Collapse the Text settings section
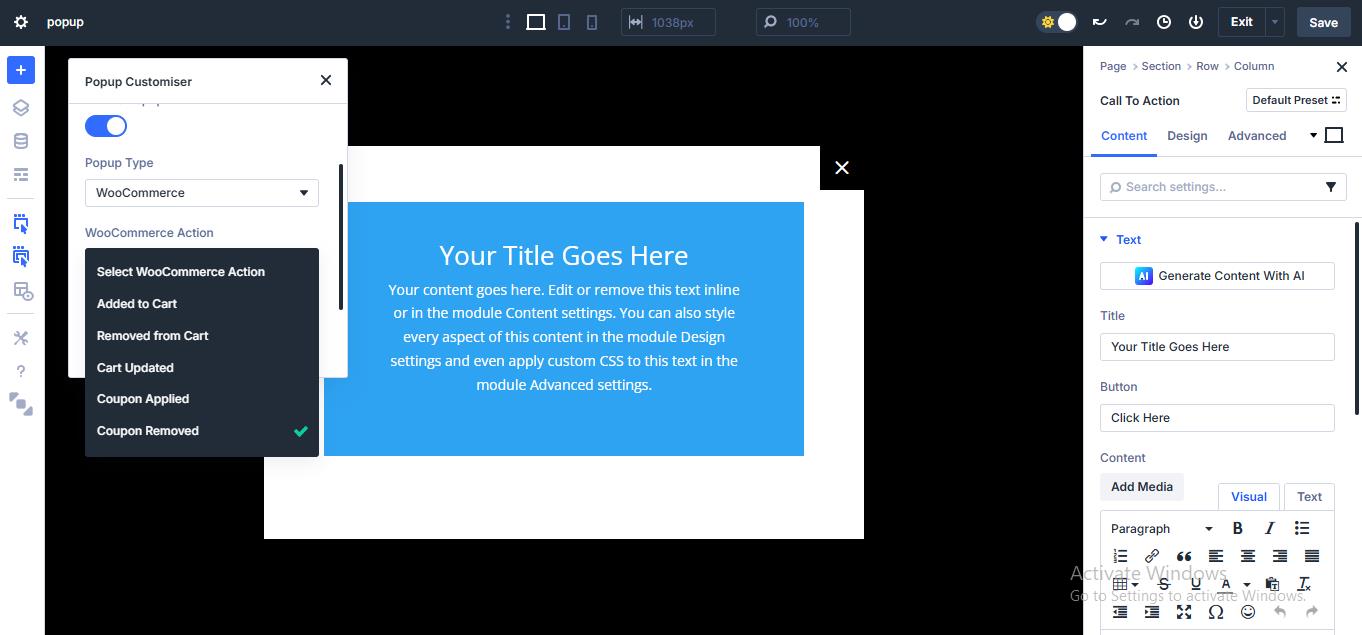This screenshot has height=635, width=1362. (1104, 239)
